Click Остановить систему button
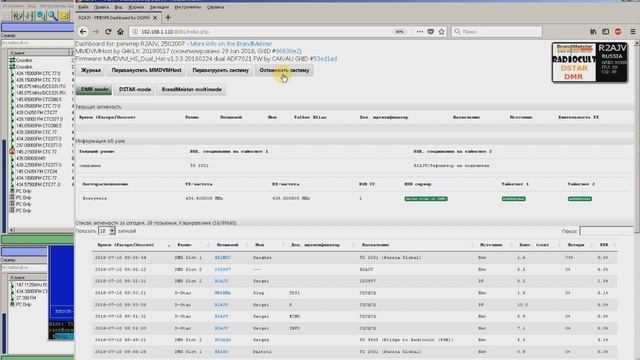The width and height of the screenshot is (640, 360). click(284, 70)
